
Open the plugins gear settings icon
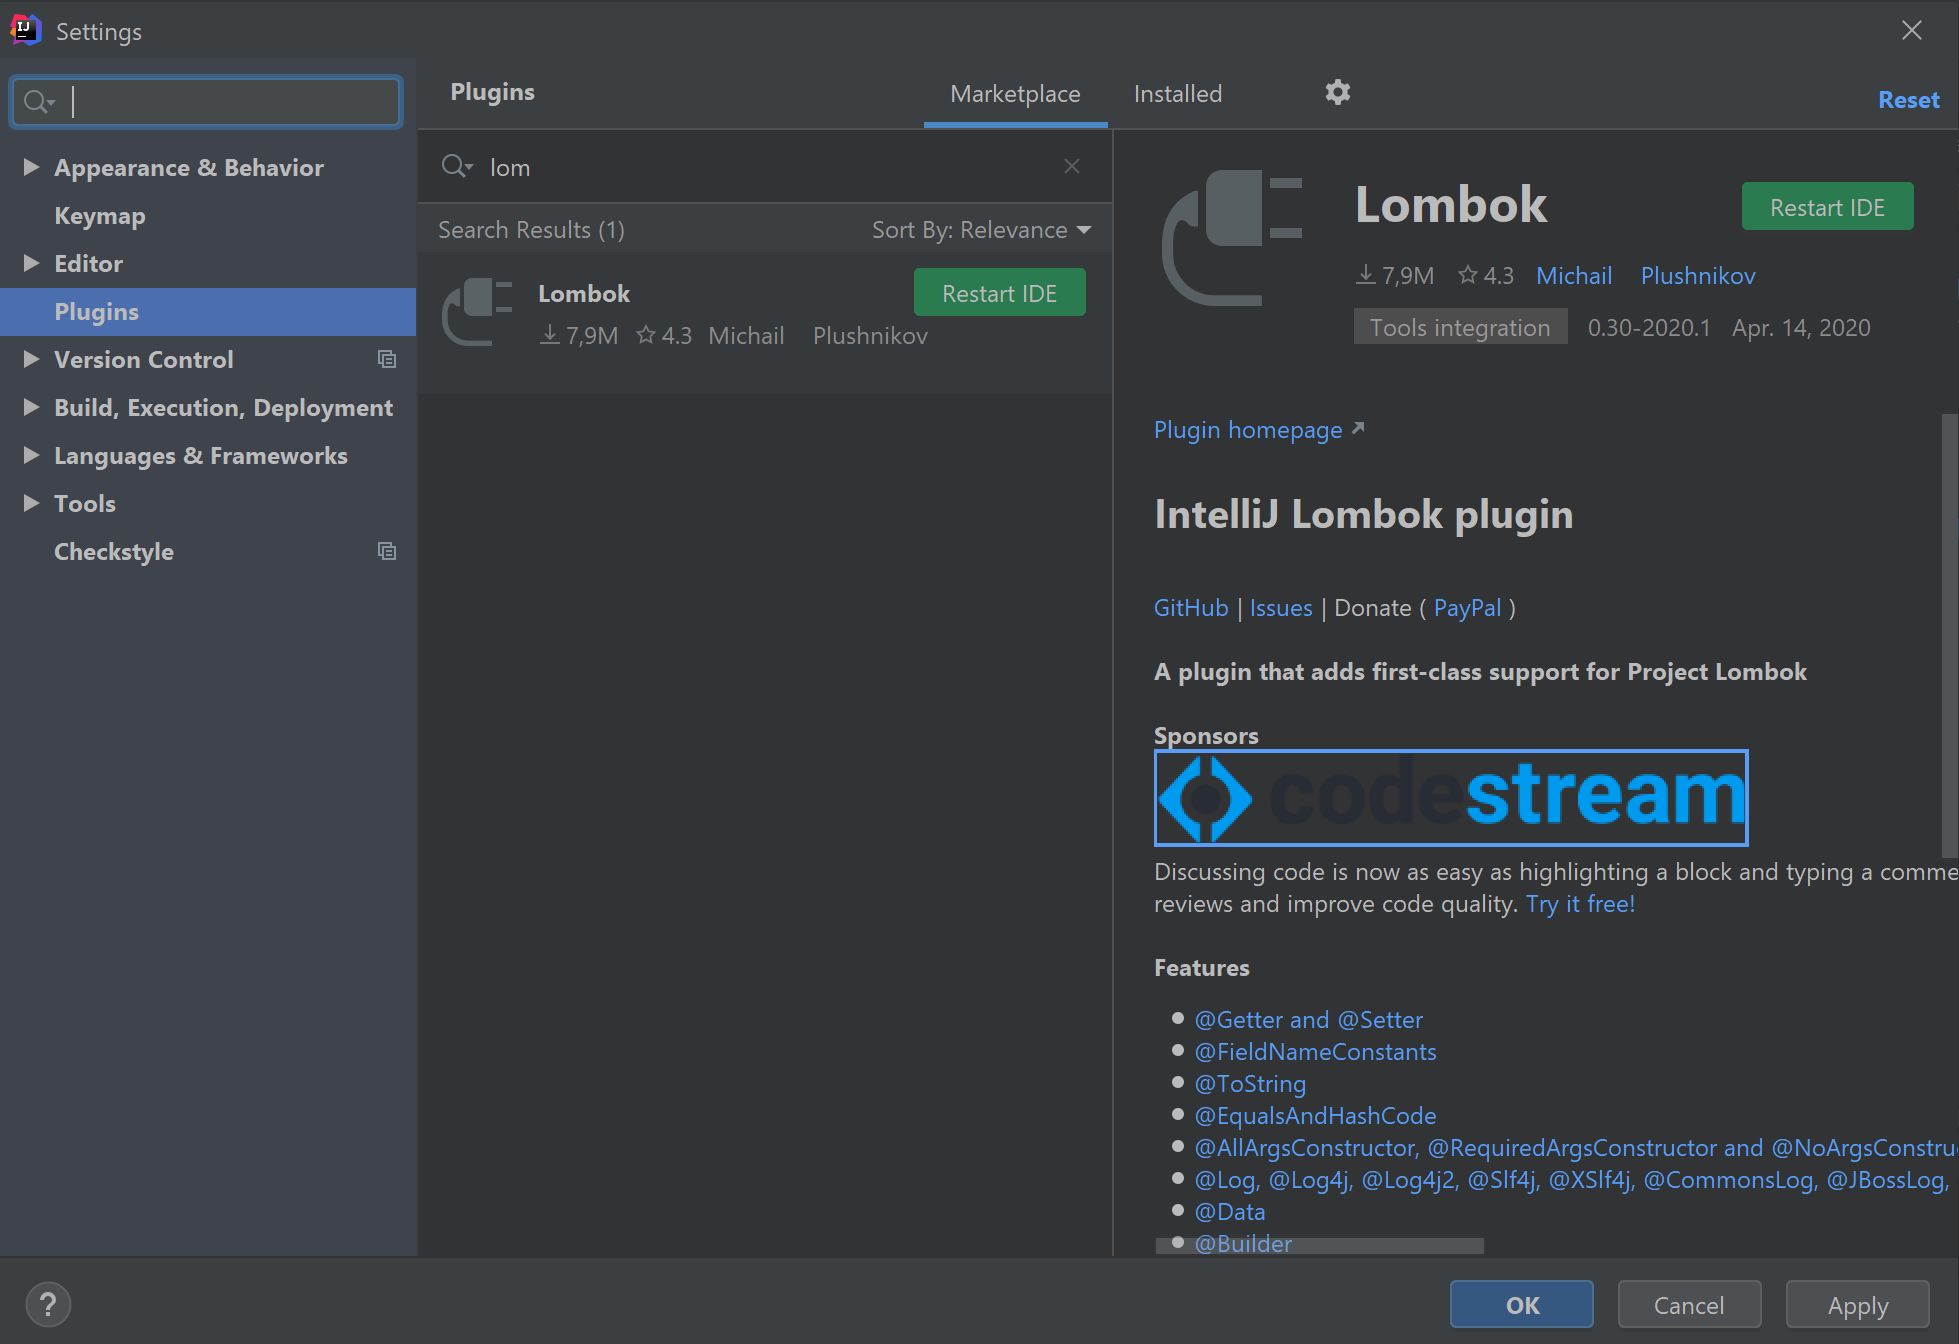1337,93
